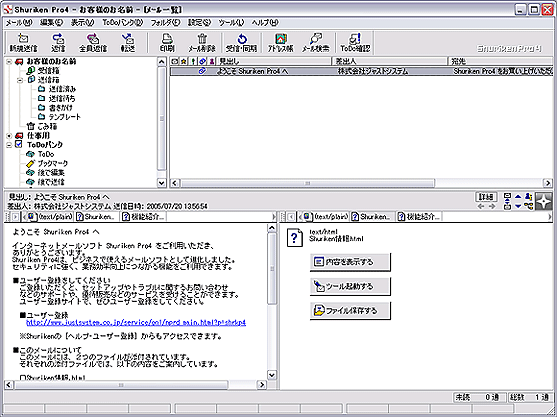Screen dimensions: 557x417
Task: Select the ごみ箱 trash folder
Action: coord(42,126)
